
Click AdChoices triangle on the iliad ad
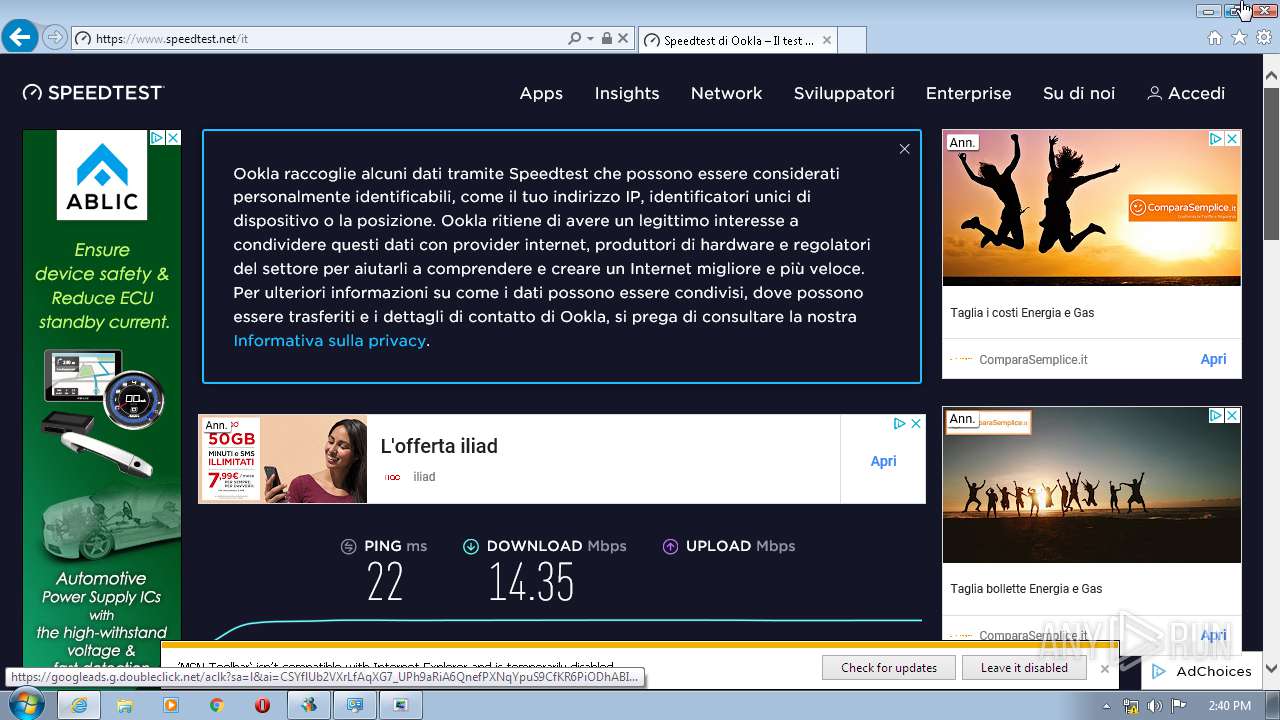point(899,424)
